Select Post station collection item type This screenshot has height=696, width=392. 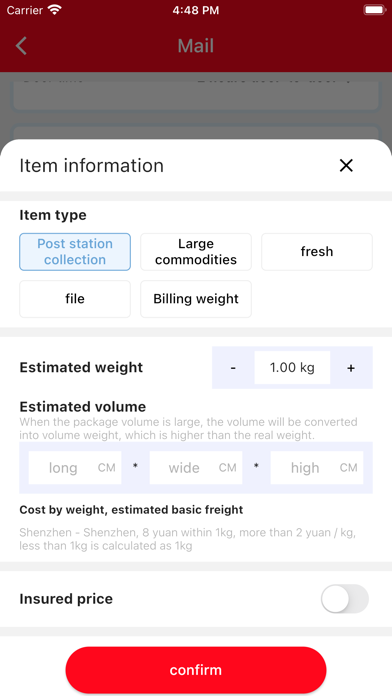[x=75, y=252]
